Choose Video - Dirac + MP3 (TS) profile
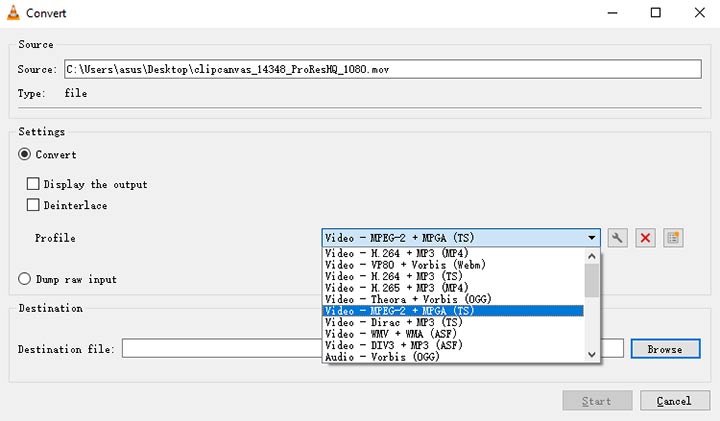This screenshot has width=720, height=421. [453, 322]
